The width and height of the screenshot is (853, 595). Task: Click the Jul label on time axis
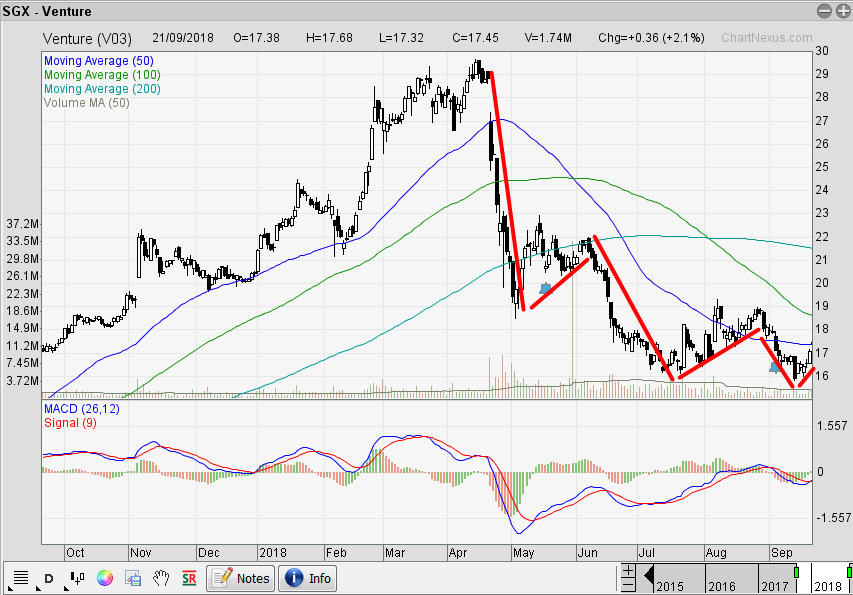(x=646, y=553)
